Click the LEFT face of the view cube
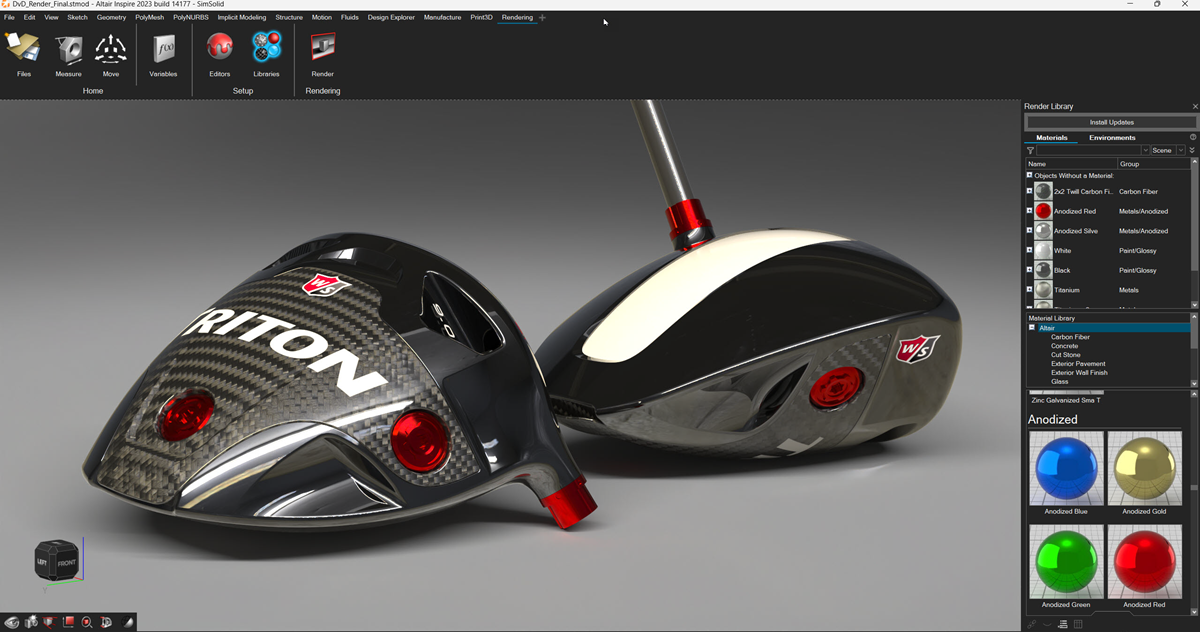 tap(43, 562)
